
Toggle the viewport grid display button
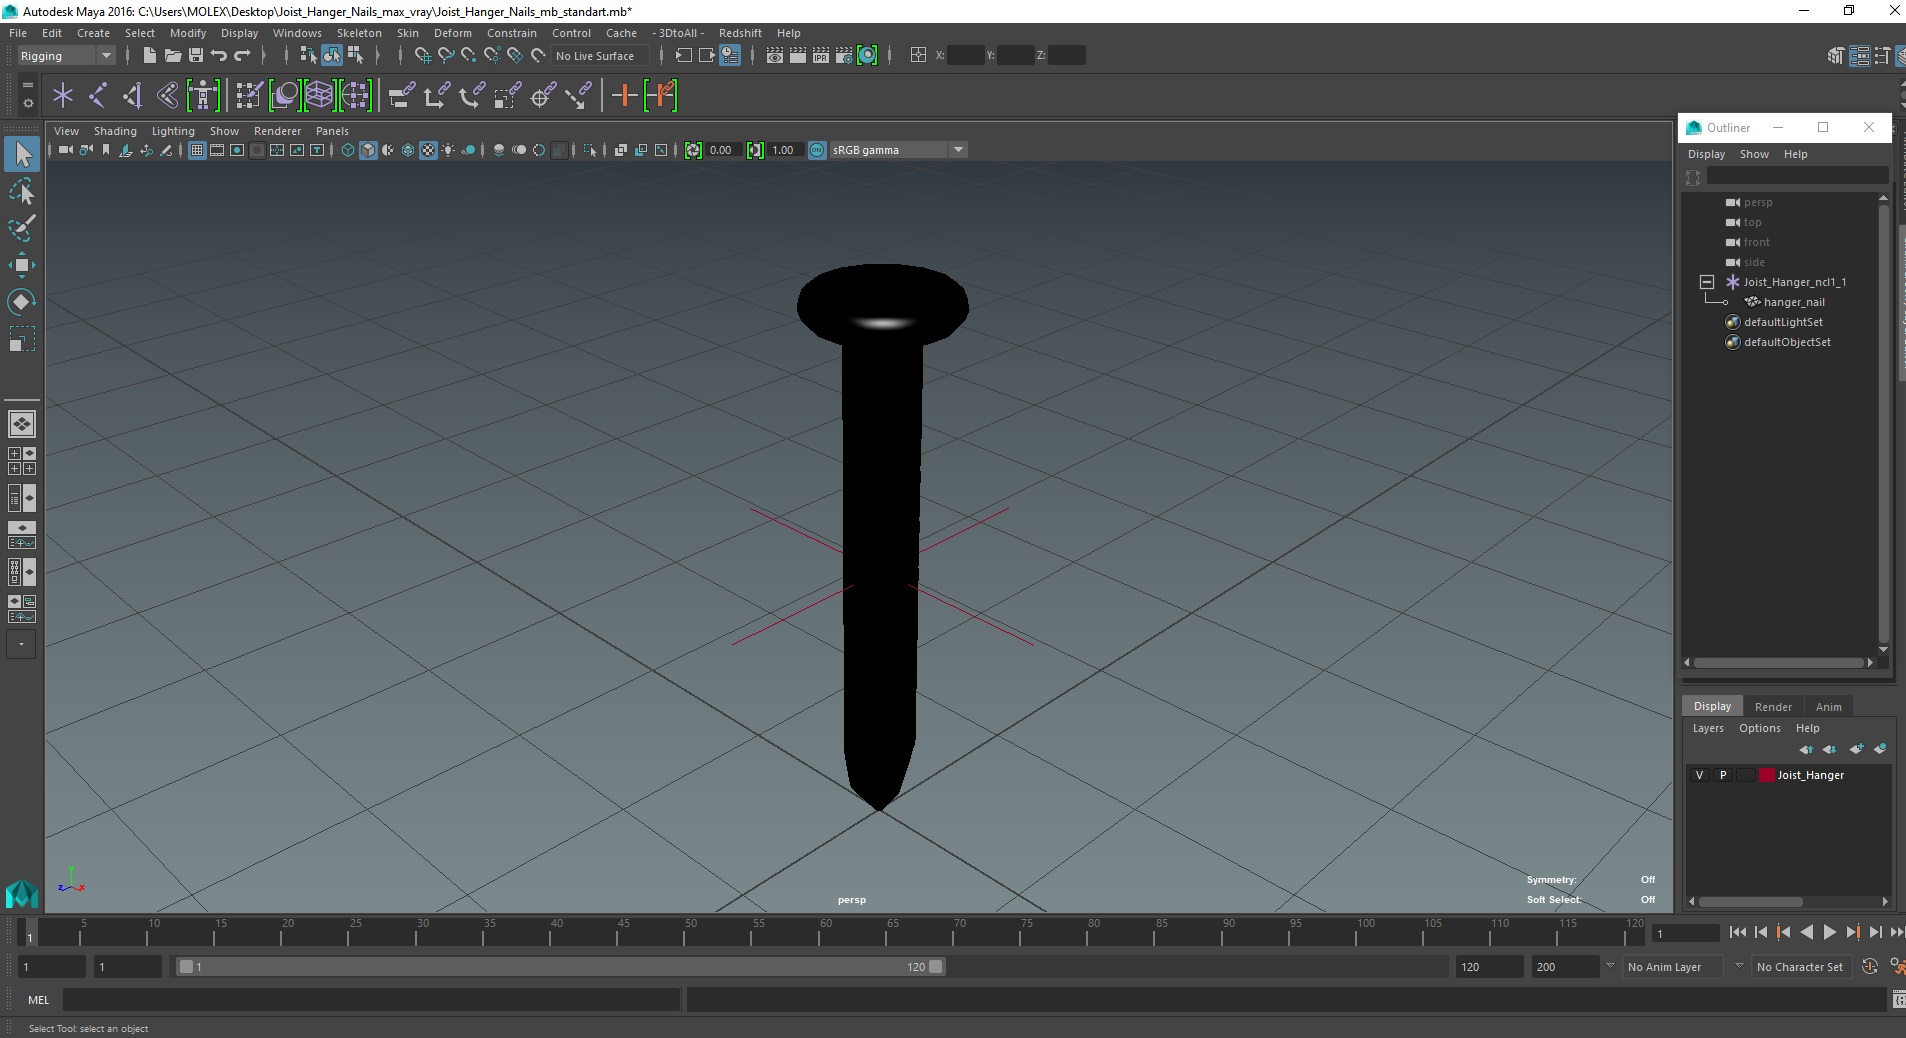pyautogui.click(x=197, y=150)
